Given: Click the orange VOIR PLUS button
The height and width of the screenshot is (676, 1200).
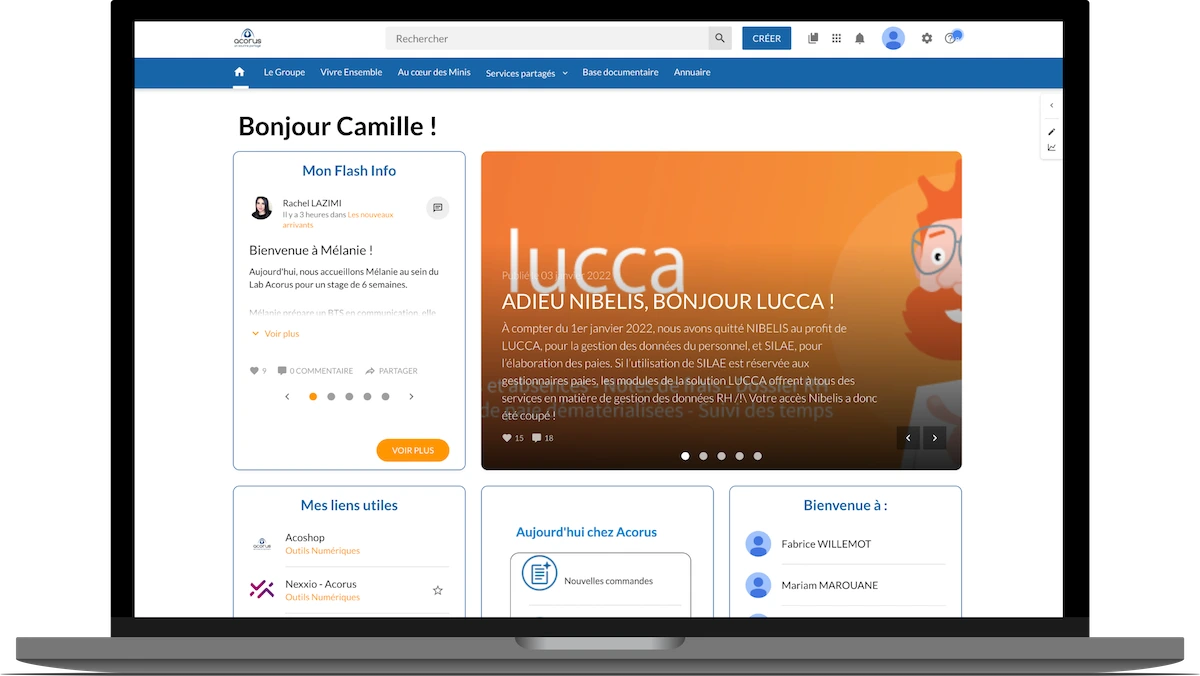Looking at the screenshot, I should pos(413,450).
